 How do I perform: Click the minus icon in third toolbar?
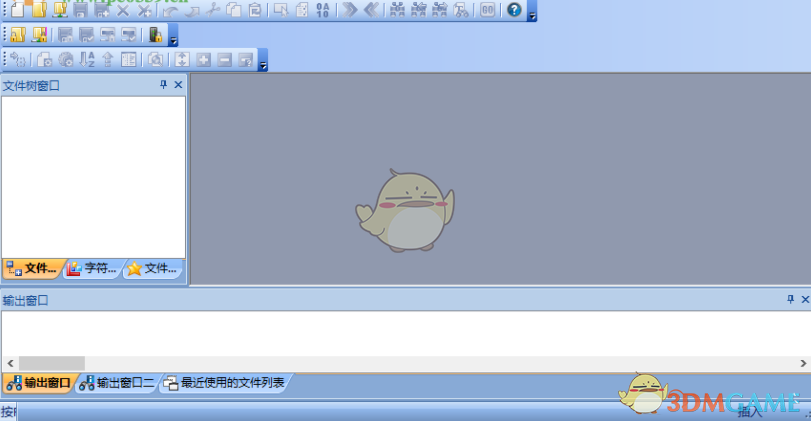coord(224,60)
